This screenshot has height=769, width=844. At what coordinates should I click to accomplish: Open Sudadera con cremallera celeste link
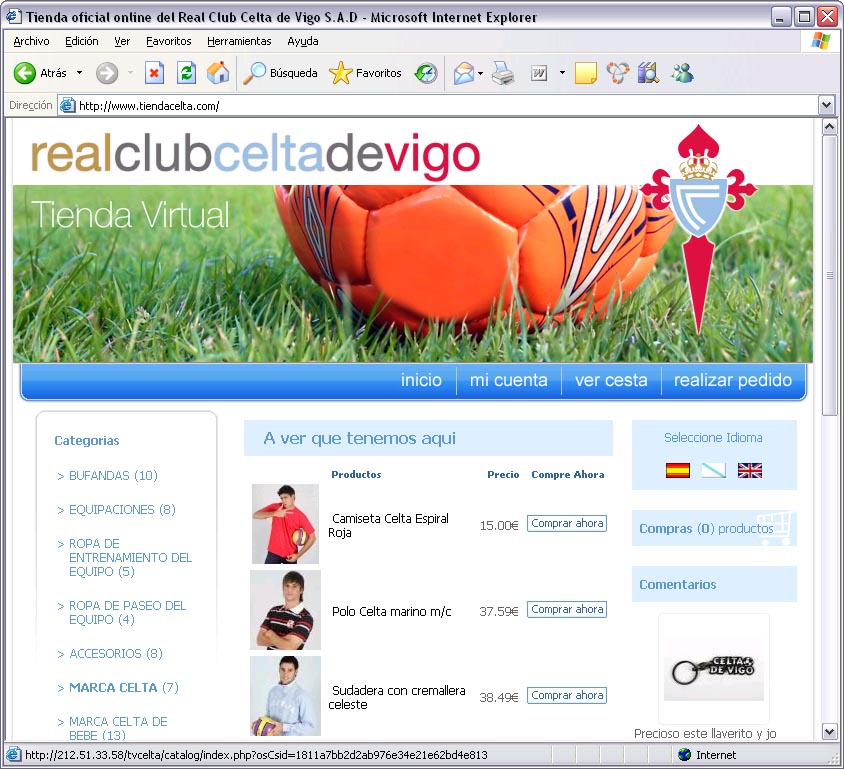[397, 697]
